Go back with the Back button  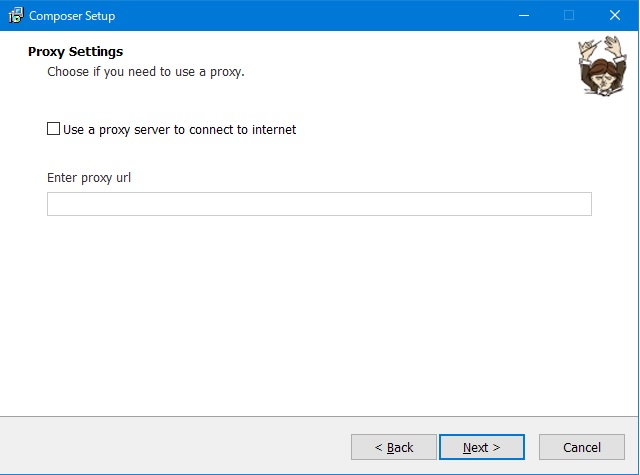(394, 447)
